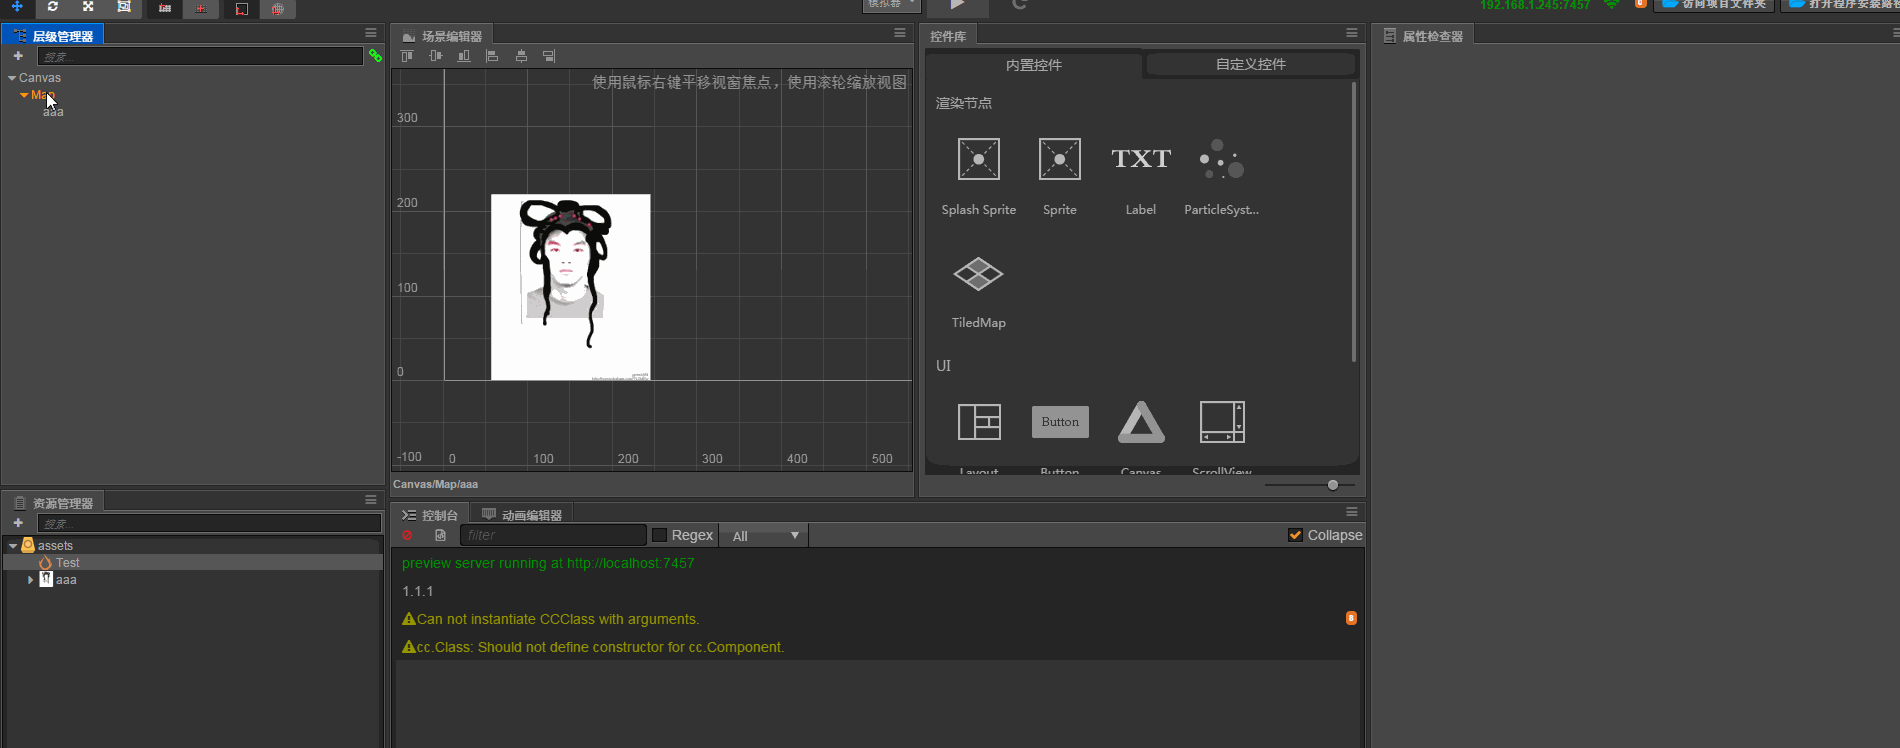
Task: Switch to the 动画编辑器 animation editor tab
Action: [522, 515]
